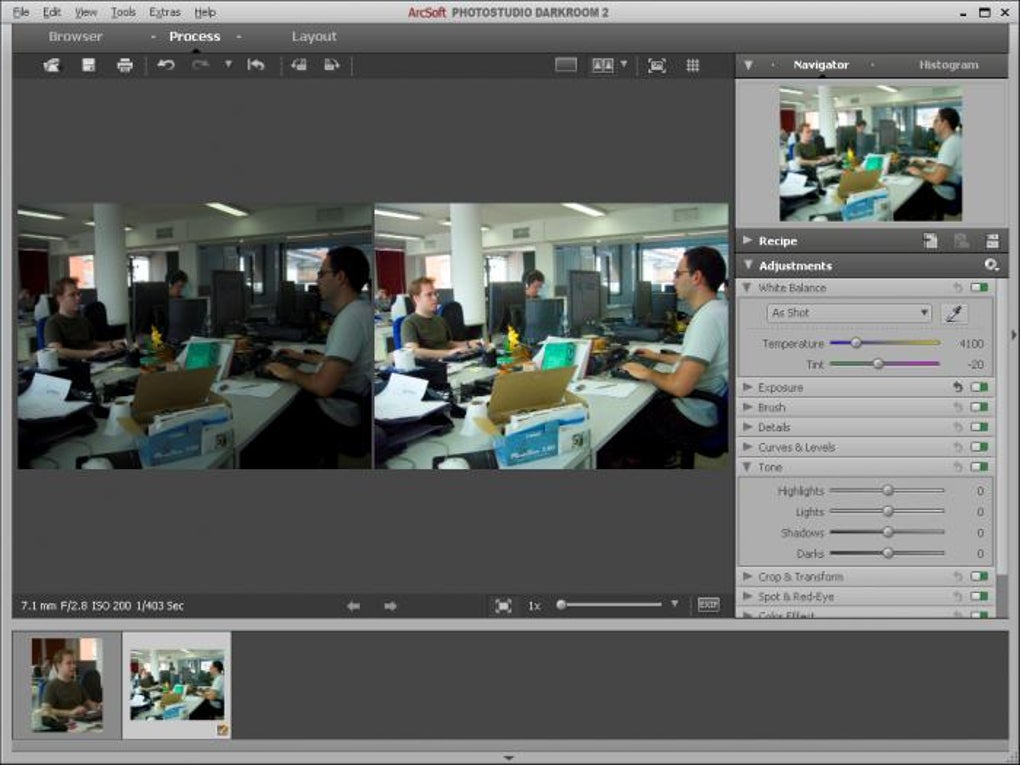This screenshot has height=765, width=1020.
Task: Toggle Crop & Transform switch
Action: pyautogui.click(x=979, y=576)
